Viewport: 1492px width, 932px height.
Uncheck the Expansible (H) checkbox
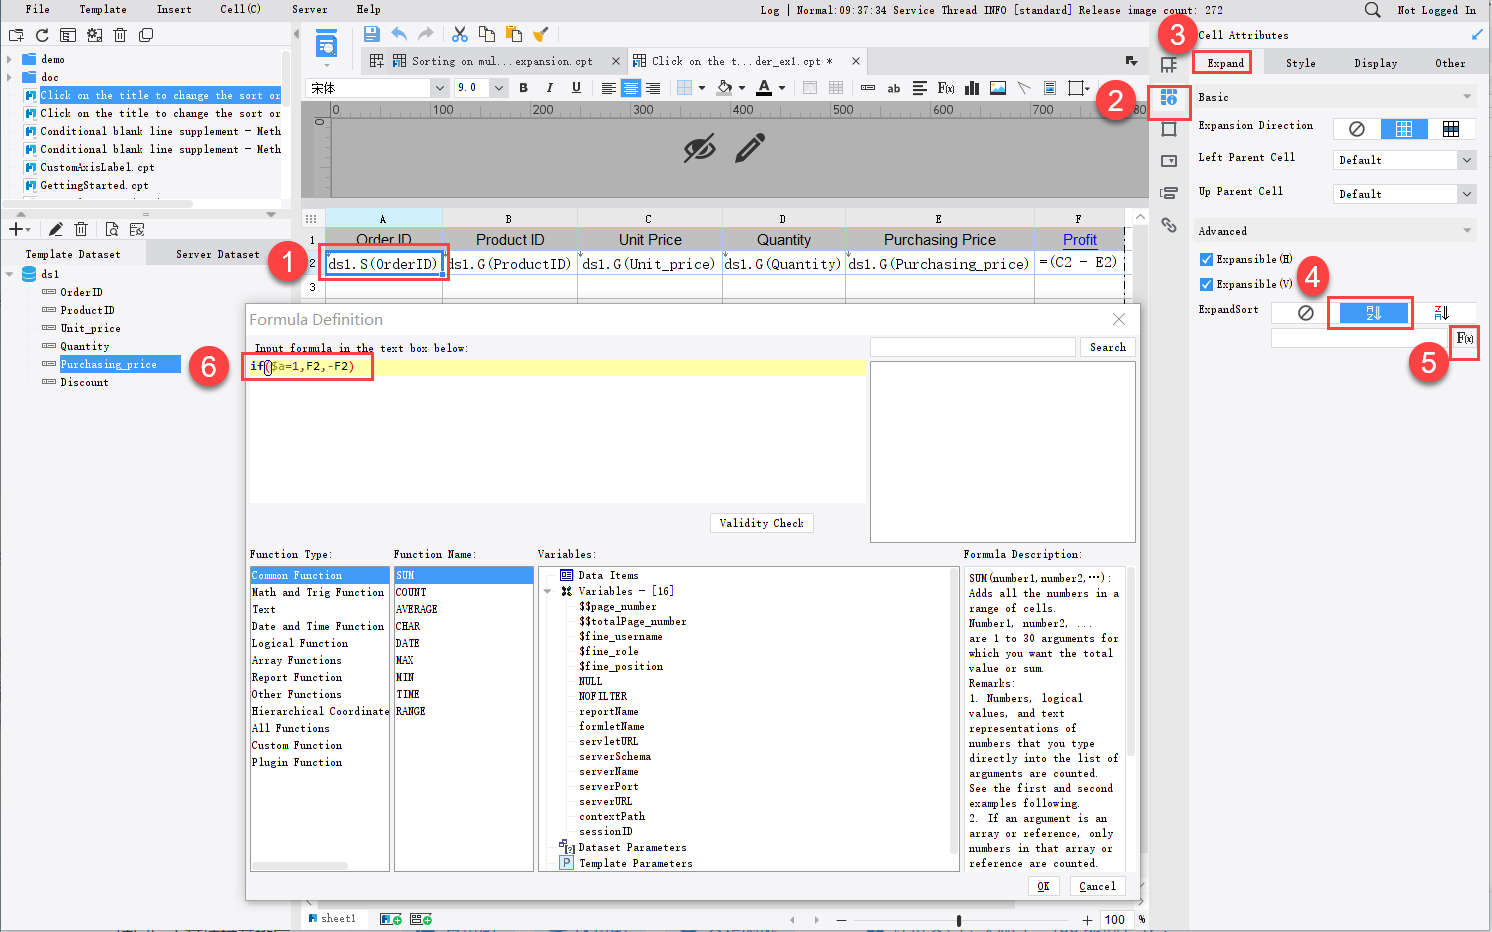tap(1206, 259)
